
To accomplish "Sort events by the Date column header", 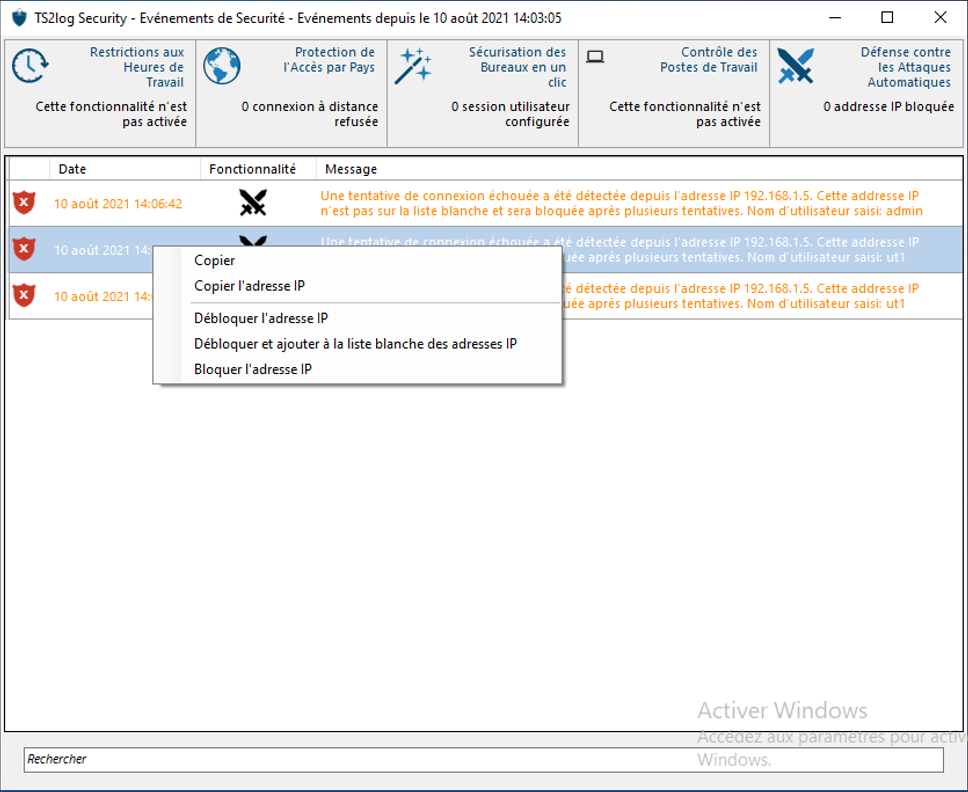I will 125,169.
